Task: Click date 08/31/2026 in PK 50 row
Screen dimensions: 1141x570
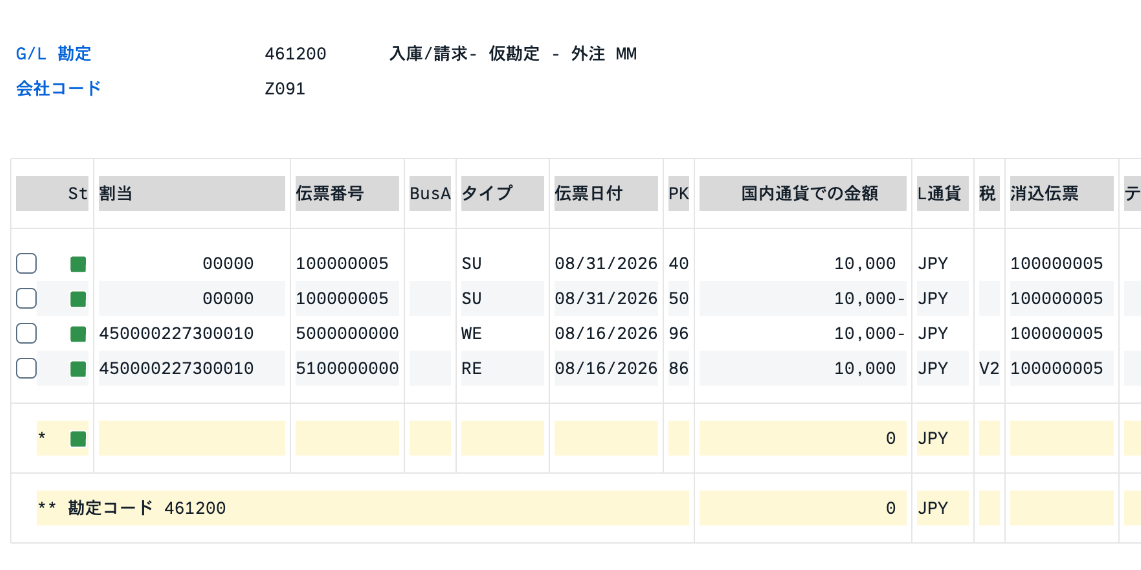Action: coord(606,298)
